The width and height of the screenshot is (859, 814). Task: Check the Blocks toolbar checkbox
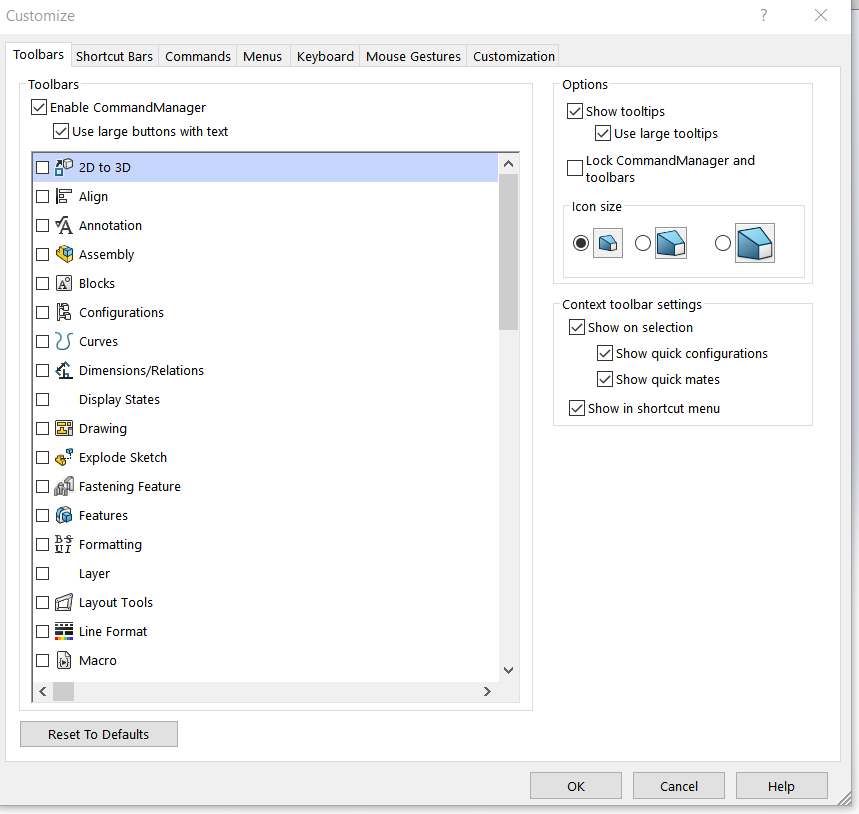[x=42, y=284]
